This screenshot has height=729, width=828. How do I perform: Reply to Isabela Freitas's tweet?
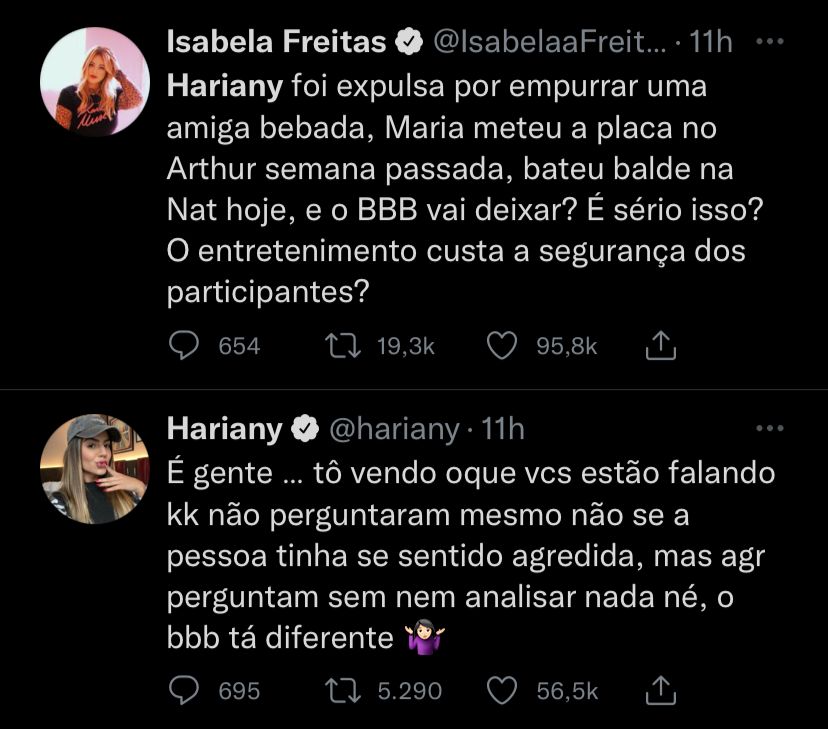click(x=184, y=346)
